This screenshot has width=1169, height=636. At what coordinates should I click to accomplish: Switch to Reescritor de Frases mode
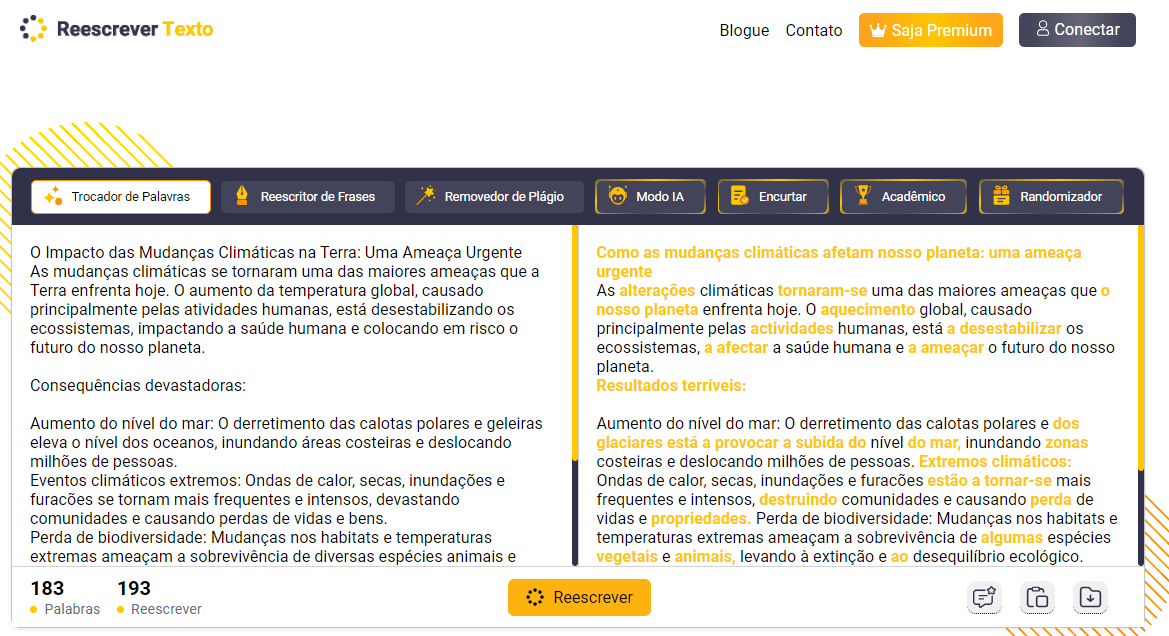[308, 197]
